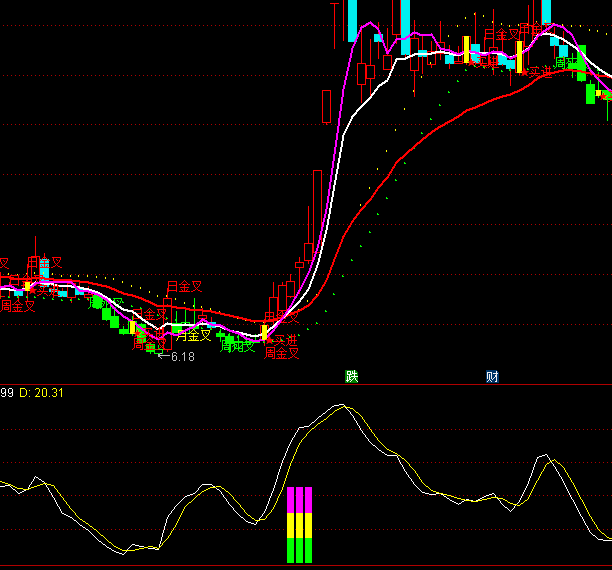This screenshot has height=570, width=612.
Task: Click the yellow 月金叉 signal label
Action: tap(194, 336)
